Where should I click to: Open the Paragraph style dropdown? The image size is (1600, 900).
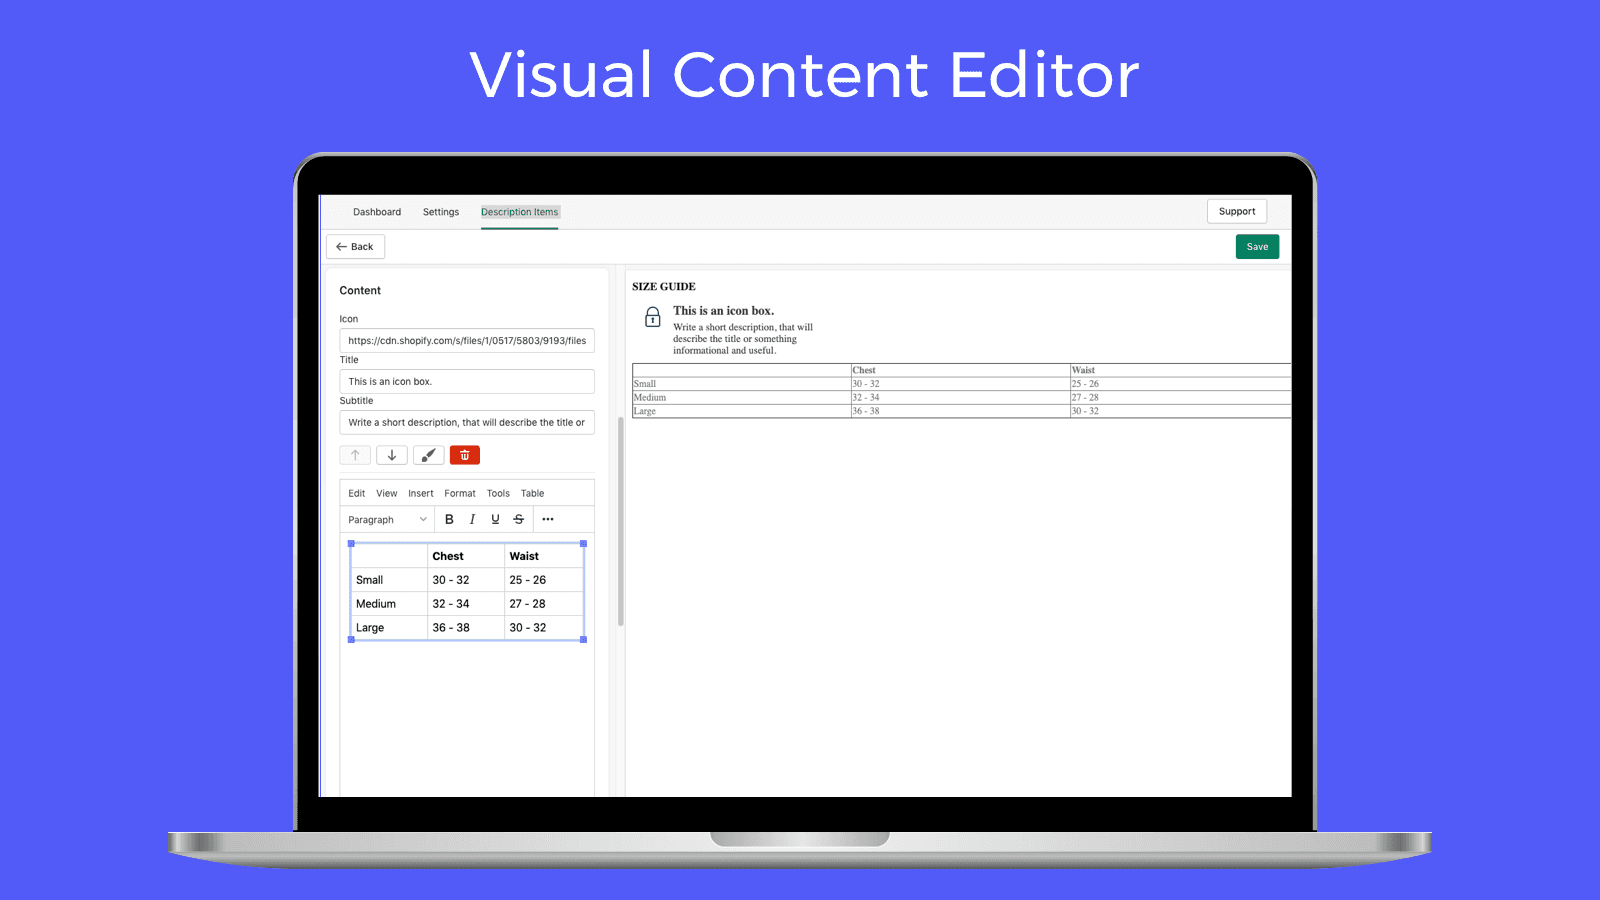(x=386, y=519)
